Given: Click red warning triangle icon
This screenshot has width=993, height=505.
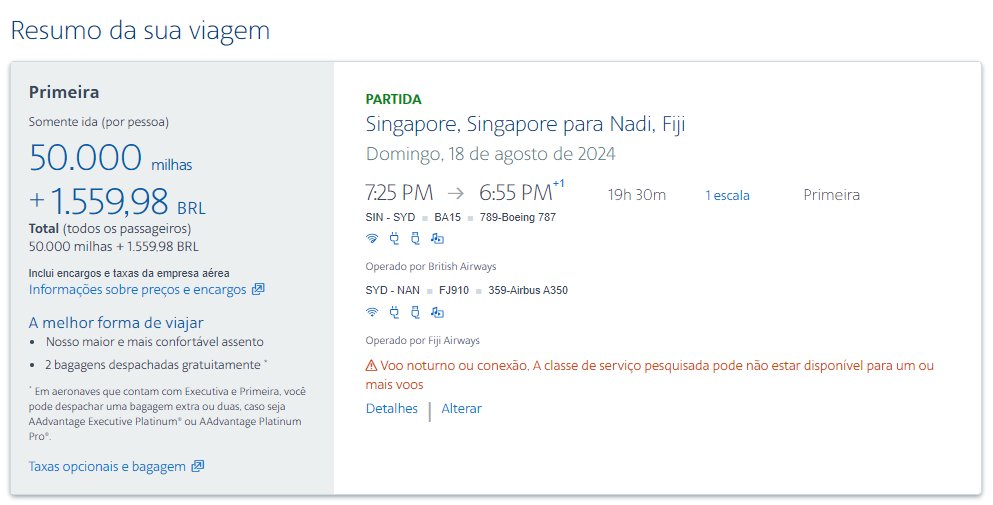Looking at the screenshot, I should tap(372, 366).
